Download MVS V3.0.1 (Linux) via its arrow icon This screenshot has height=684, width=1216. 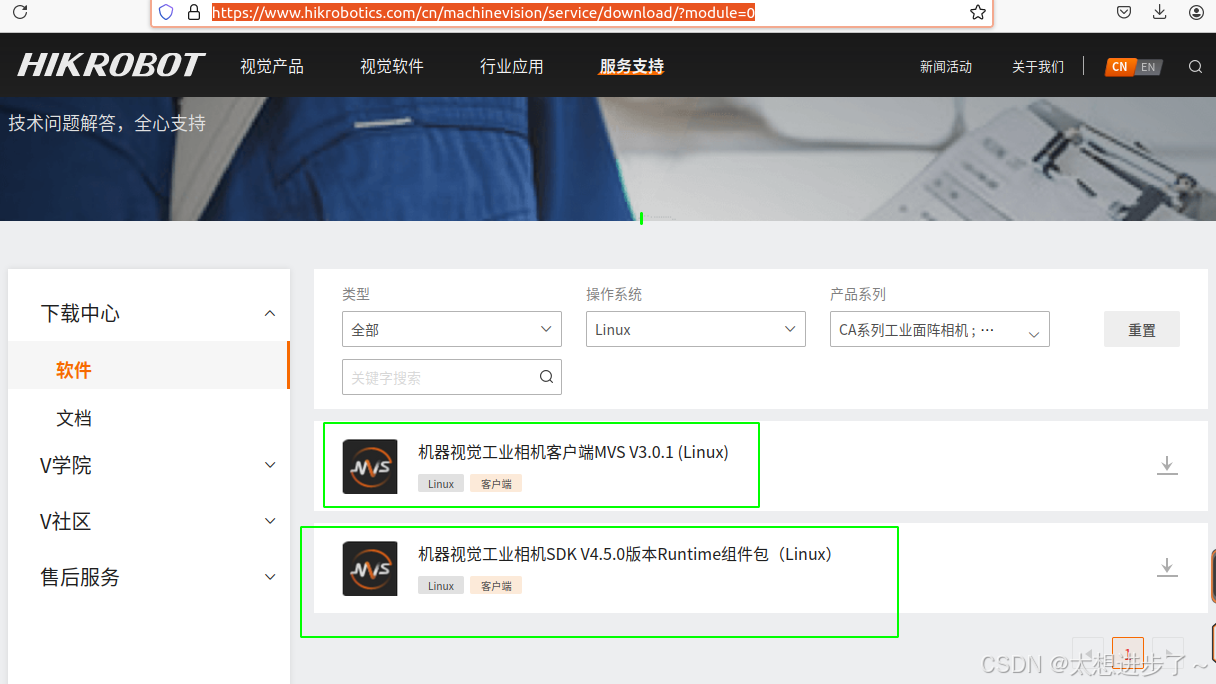tap(1167, 465)
